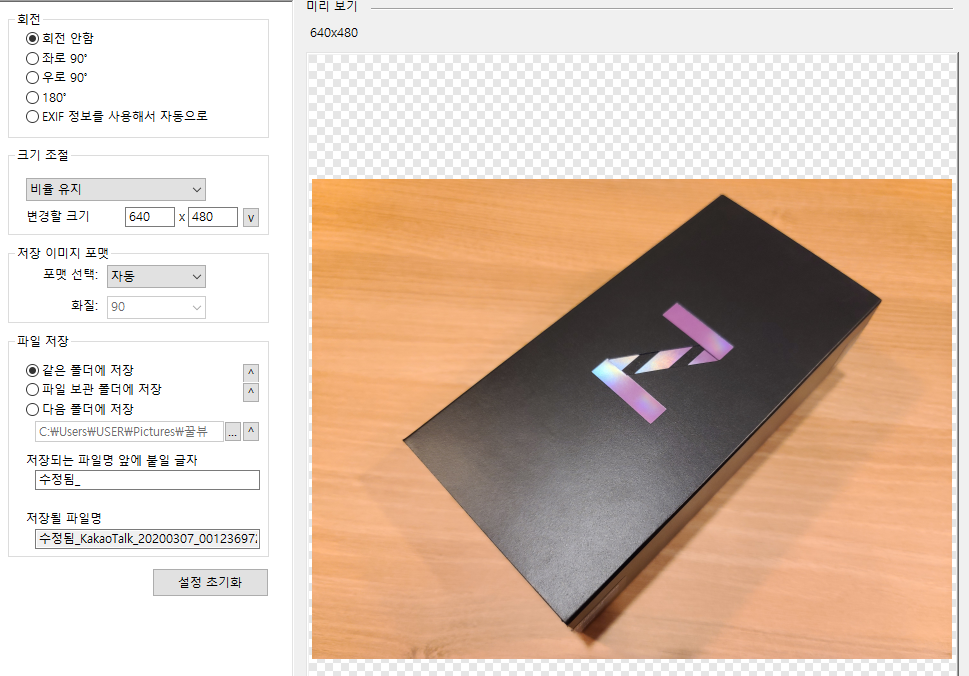Select the 좌로 90° rotation option
The width and height of the screenshot is (969, 676).
coord(57,58)
